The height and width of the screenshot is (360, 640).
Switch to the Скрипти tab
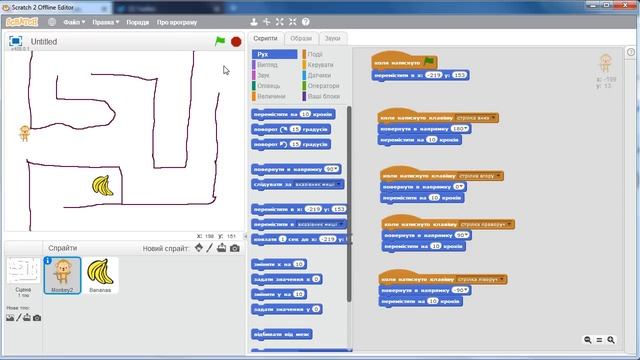point(265,38)
